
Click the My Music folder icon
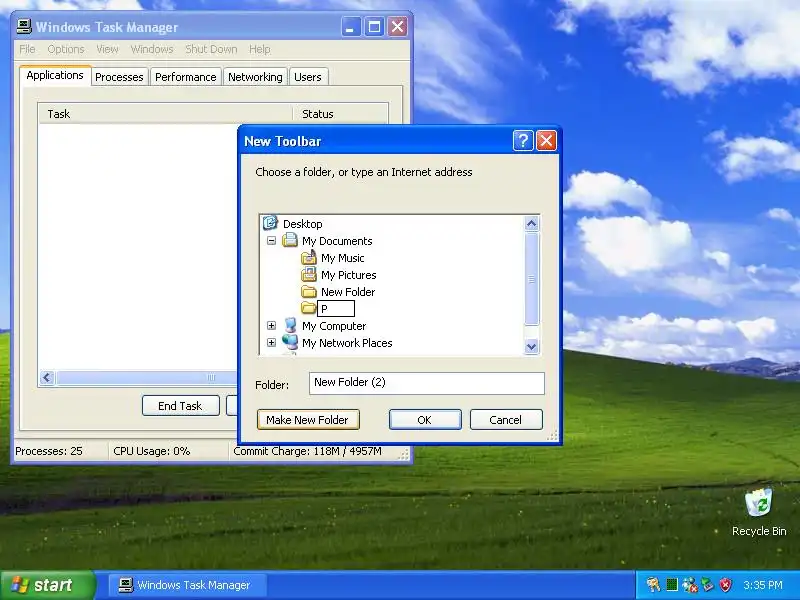coord(309,257)
